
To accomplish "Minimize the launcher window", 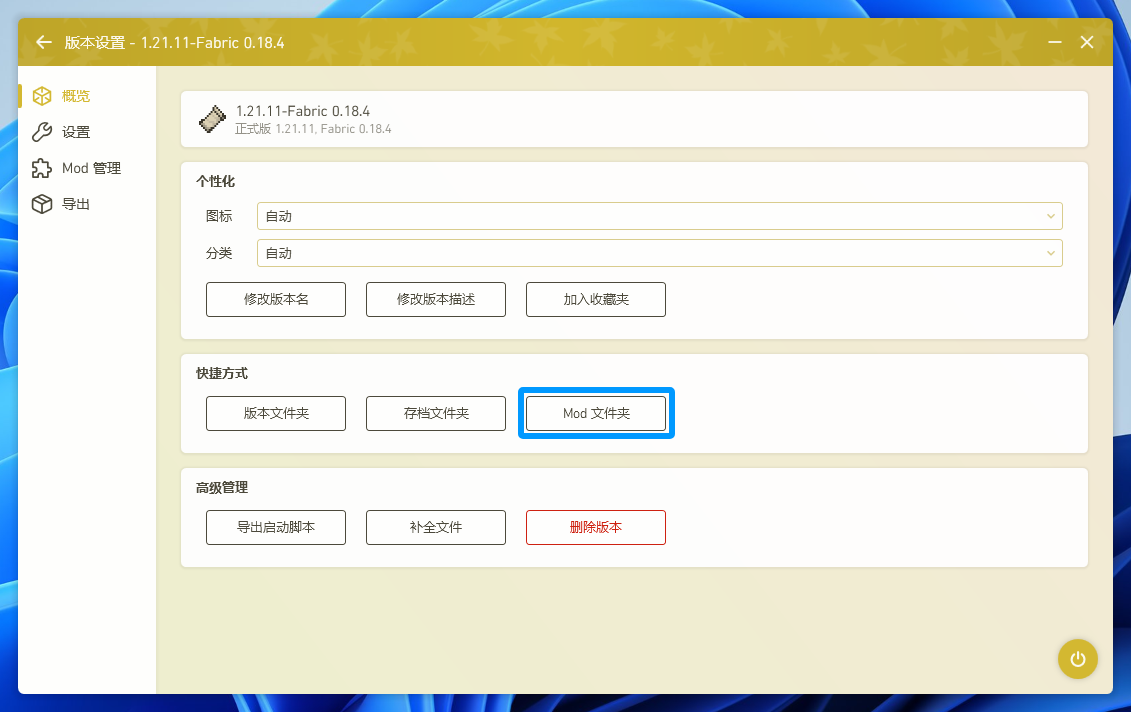I will (1054, 43).
